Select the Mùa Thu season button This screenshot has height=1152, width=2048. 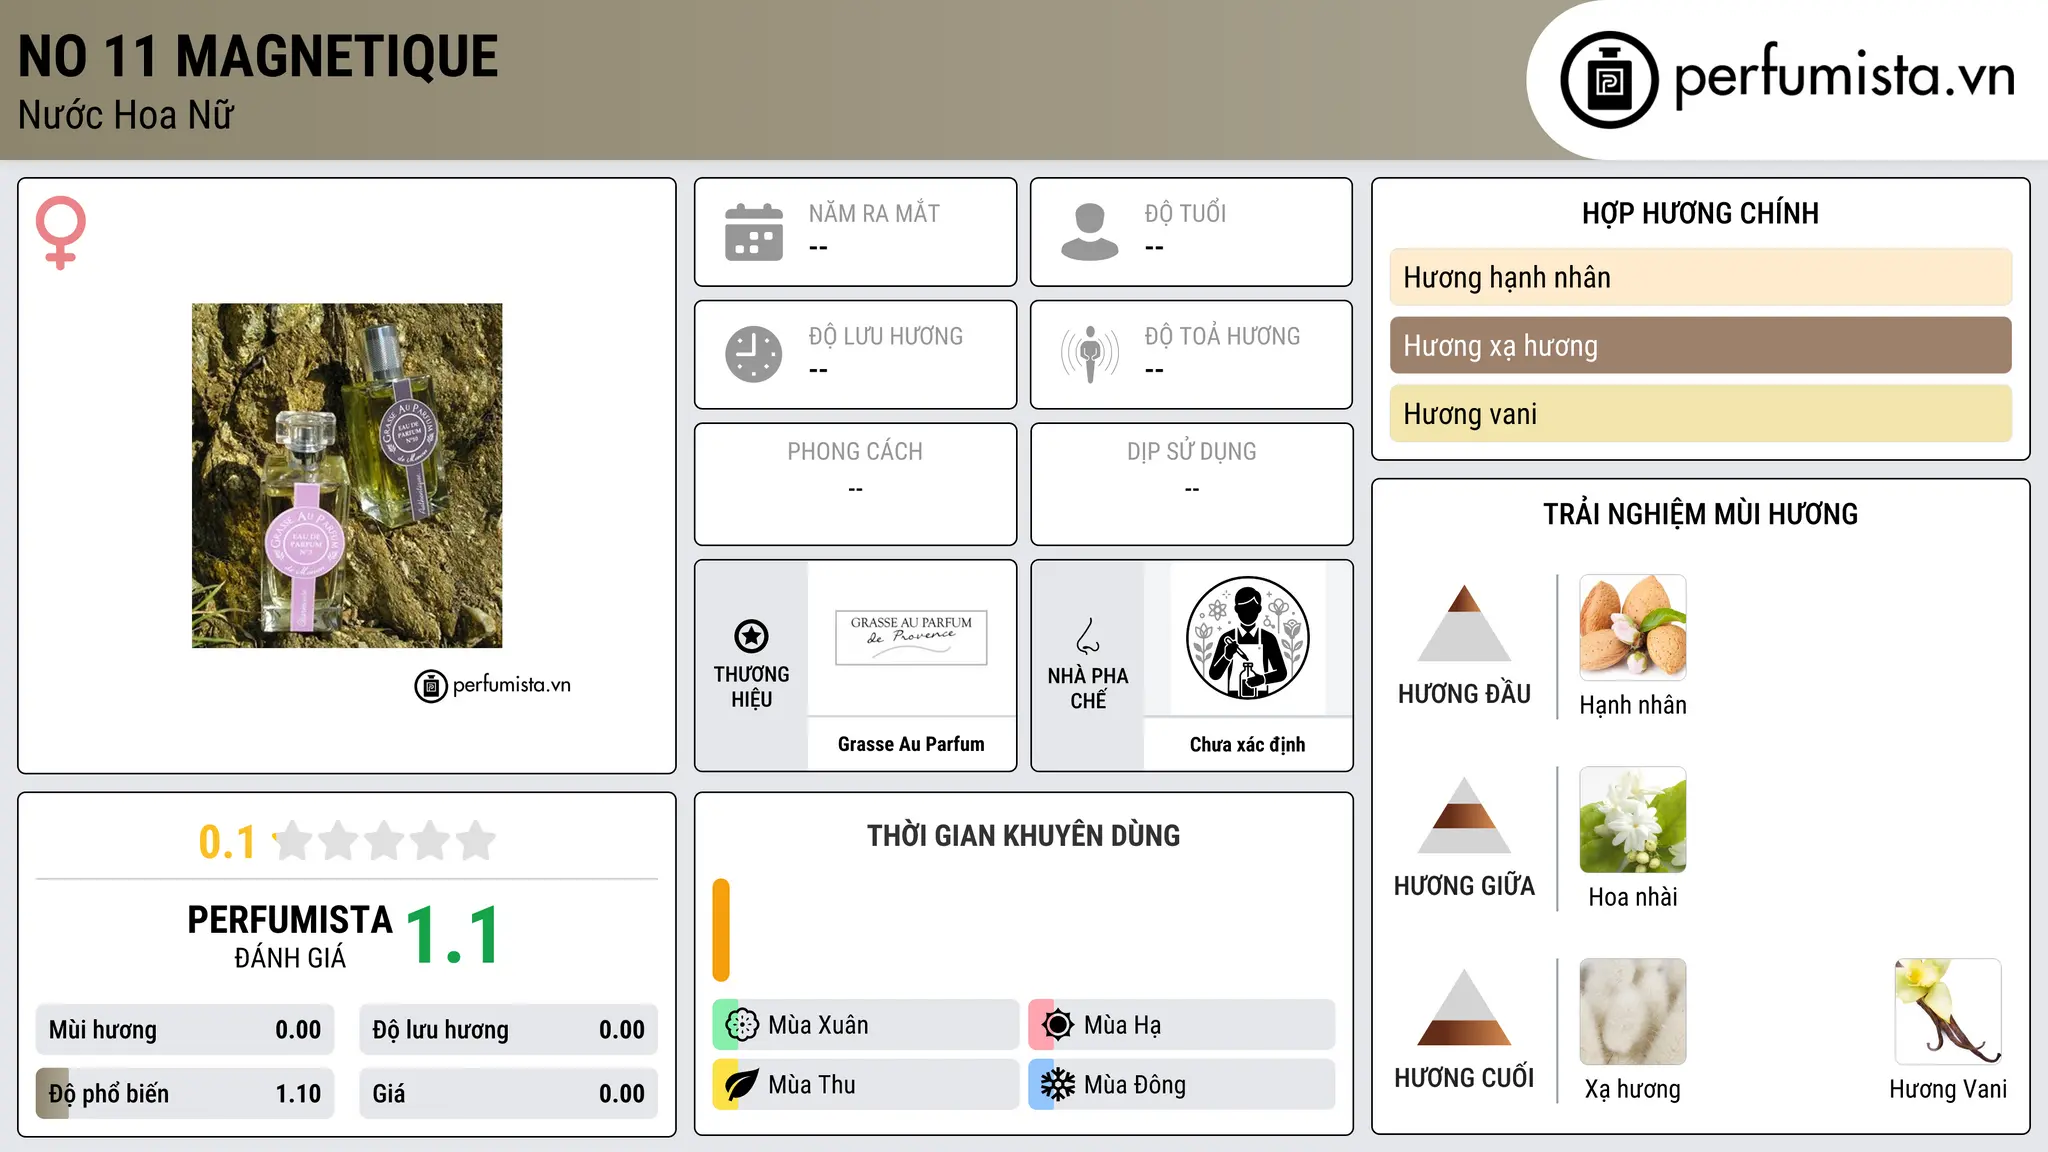tap(866, 1085)
